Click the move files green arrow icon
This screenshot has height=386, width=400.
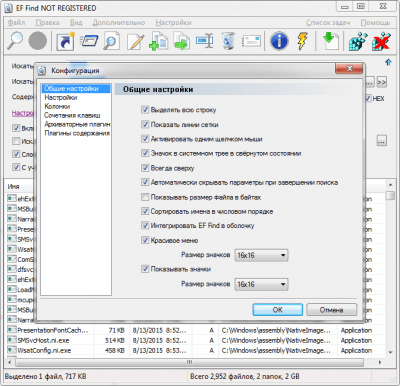pyautogui.click(x=182, y=41)
